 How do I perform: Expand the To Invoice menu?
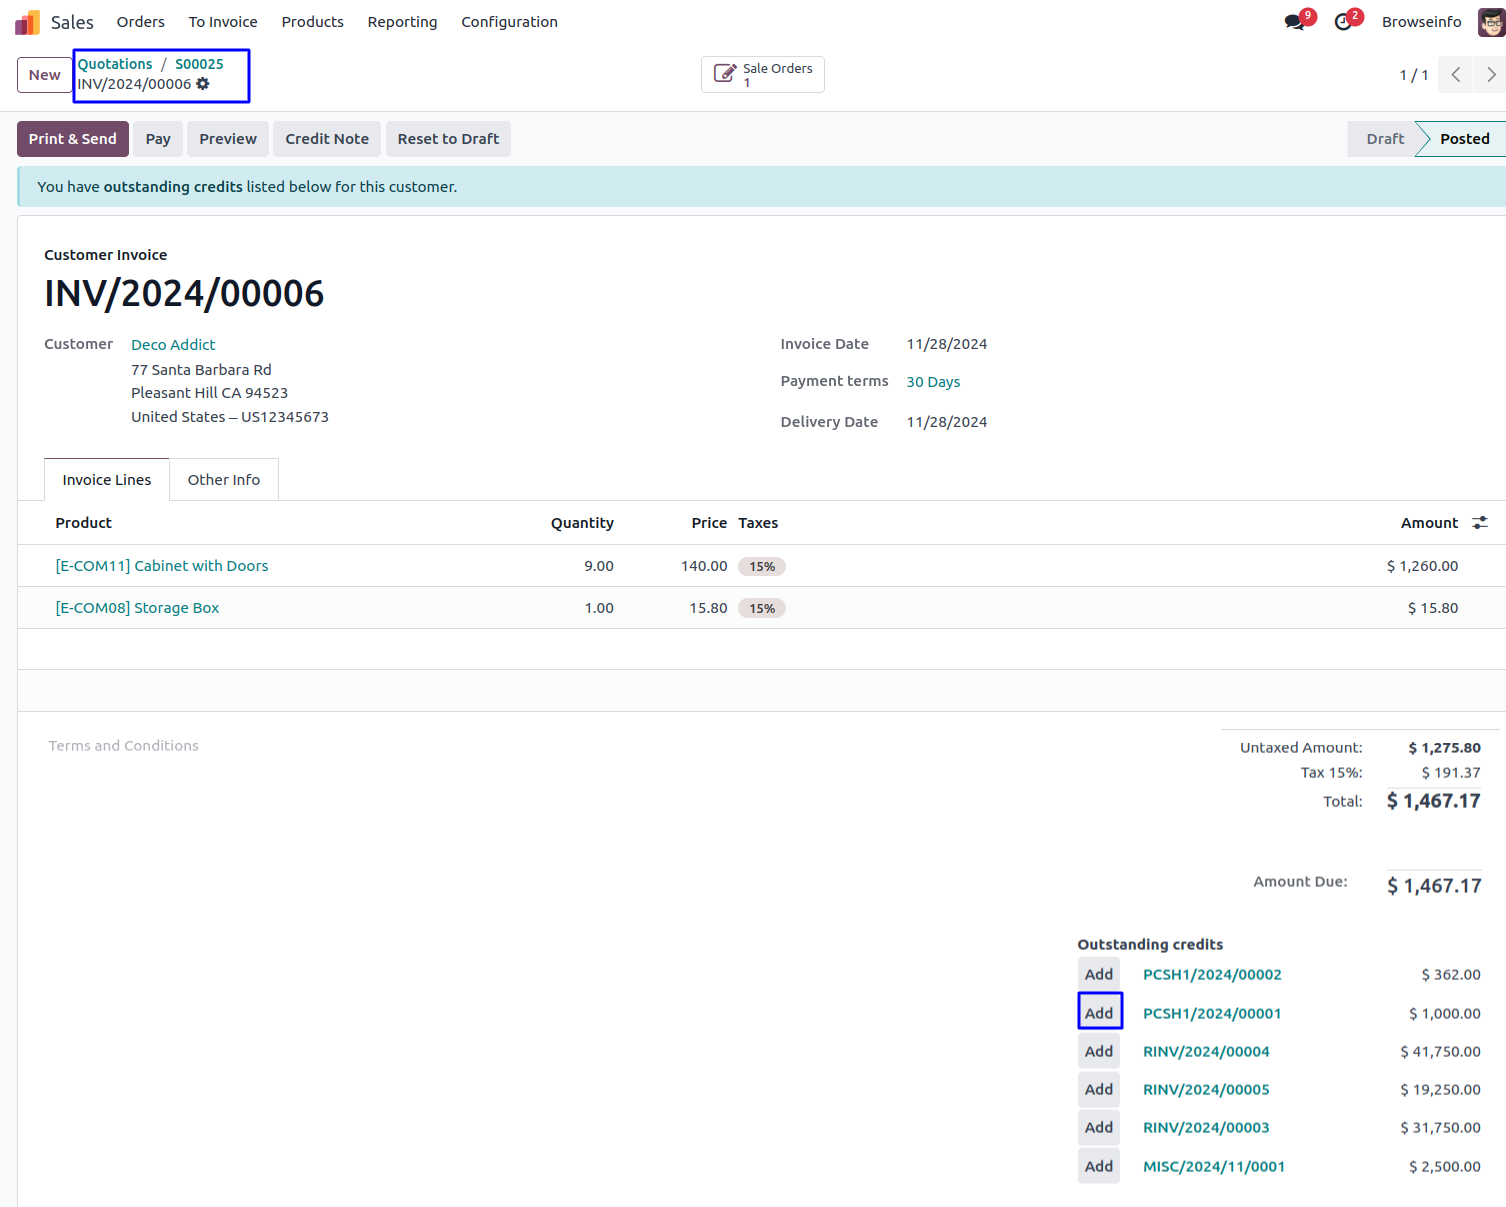click(x=223, y=22)
